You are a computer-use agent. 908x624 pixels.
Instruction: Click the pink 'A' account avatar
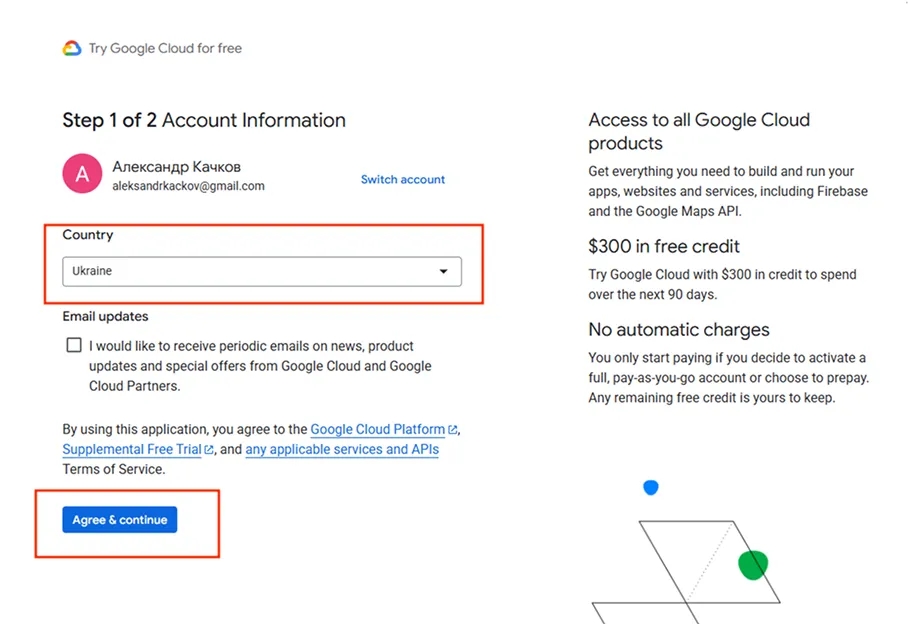[x=82, y=173]
